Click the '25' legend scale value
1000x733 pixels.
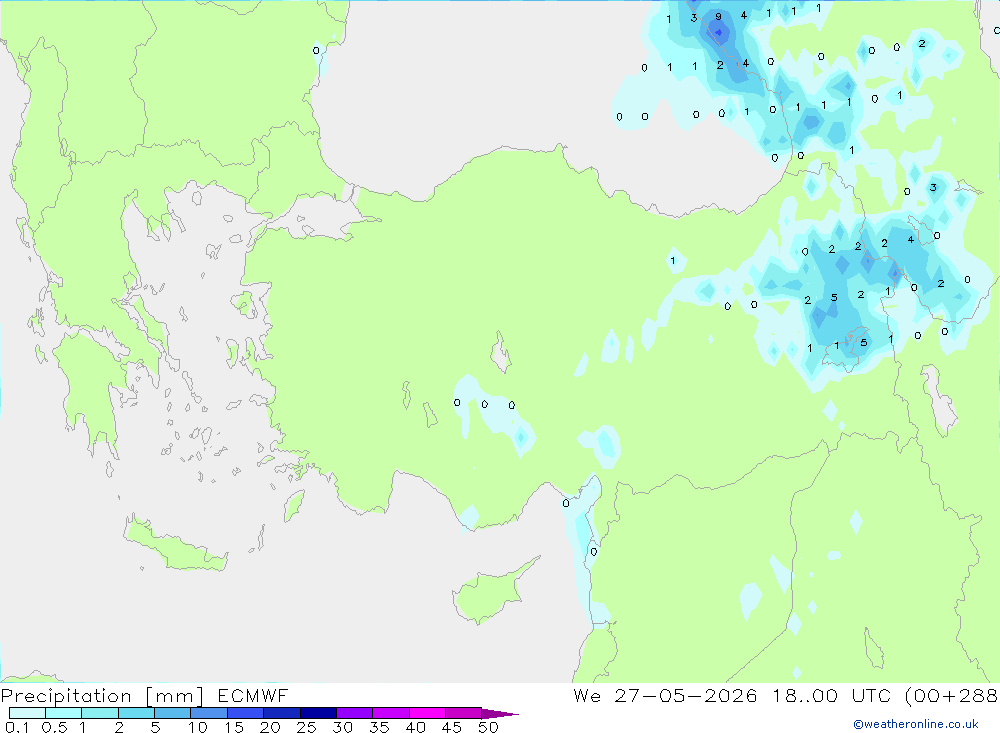(306, 727)
